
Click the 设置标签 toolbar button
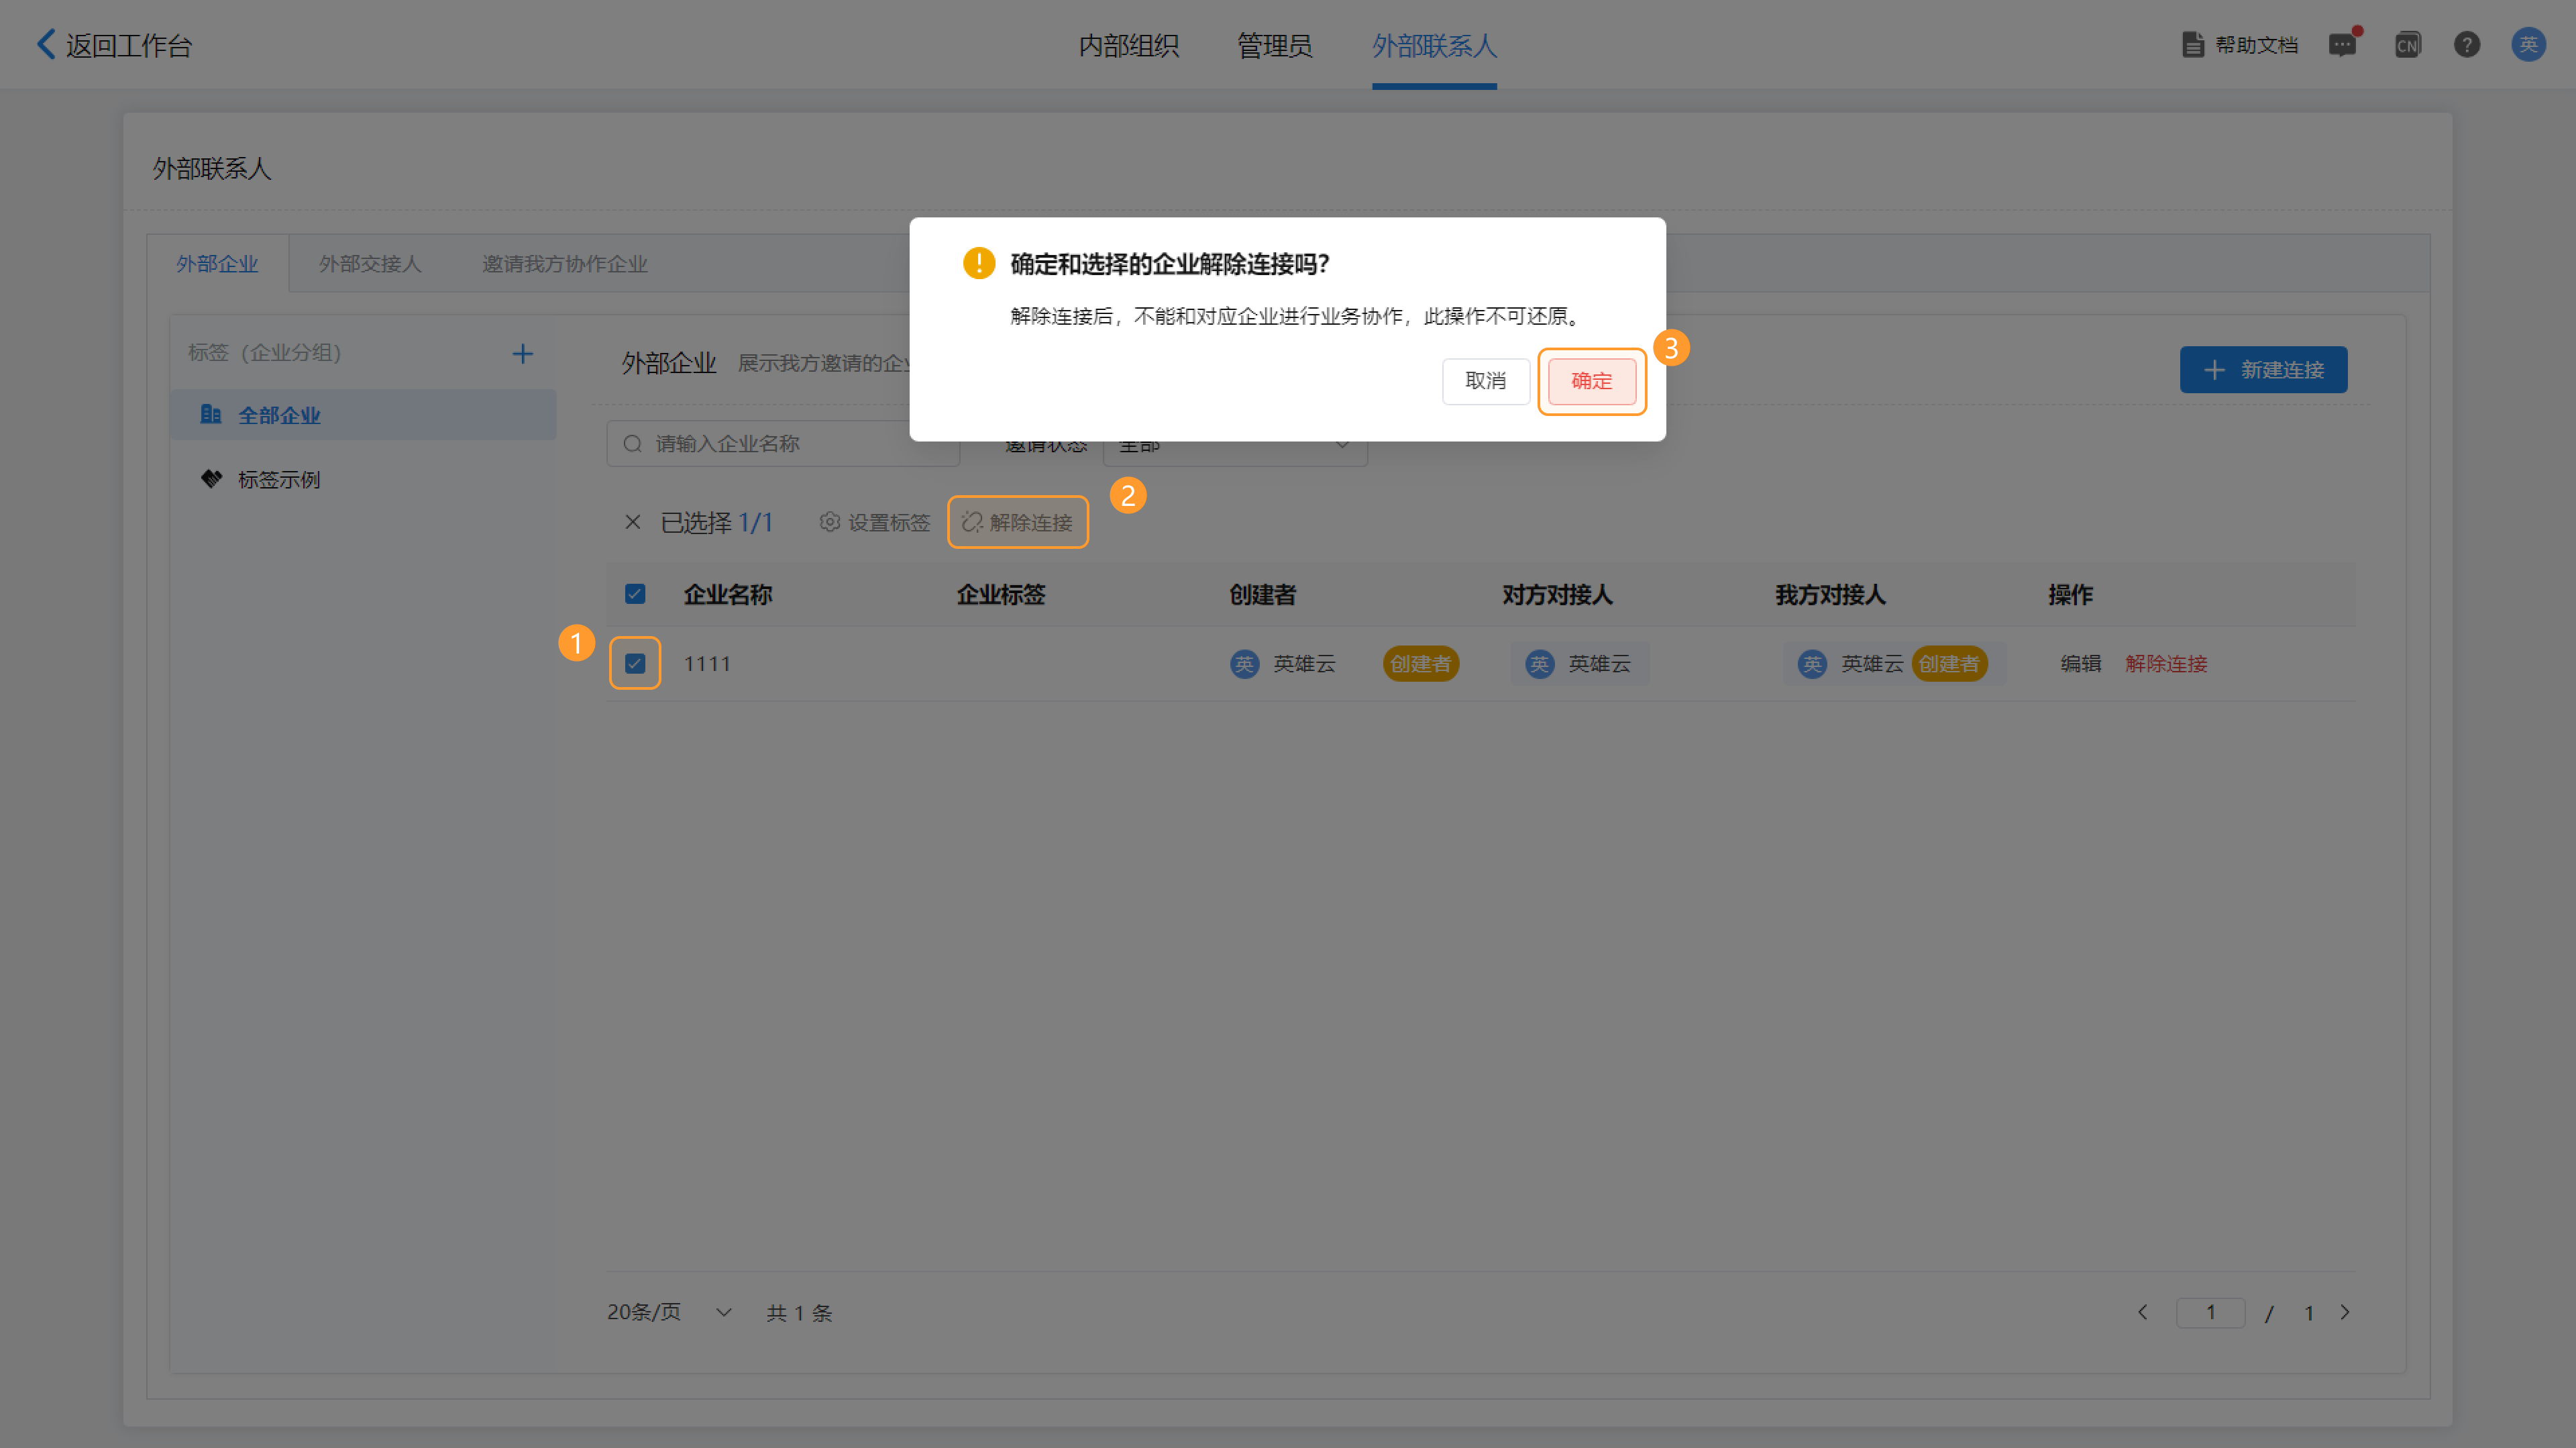pos(875,522)
